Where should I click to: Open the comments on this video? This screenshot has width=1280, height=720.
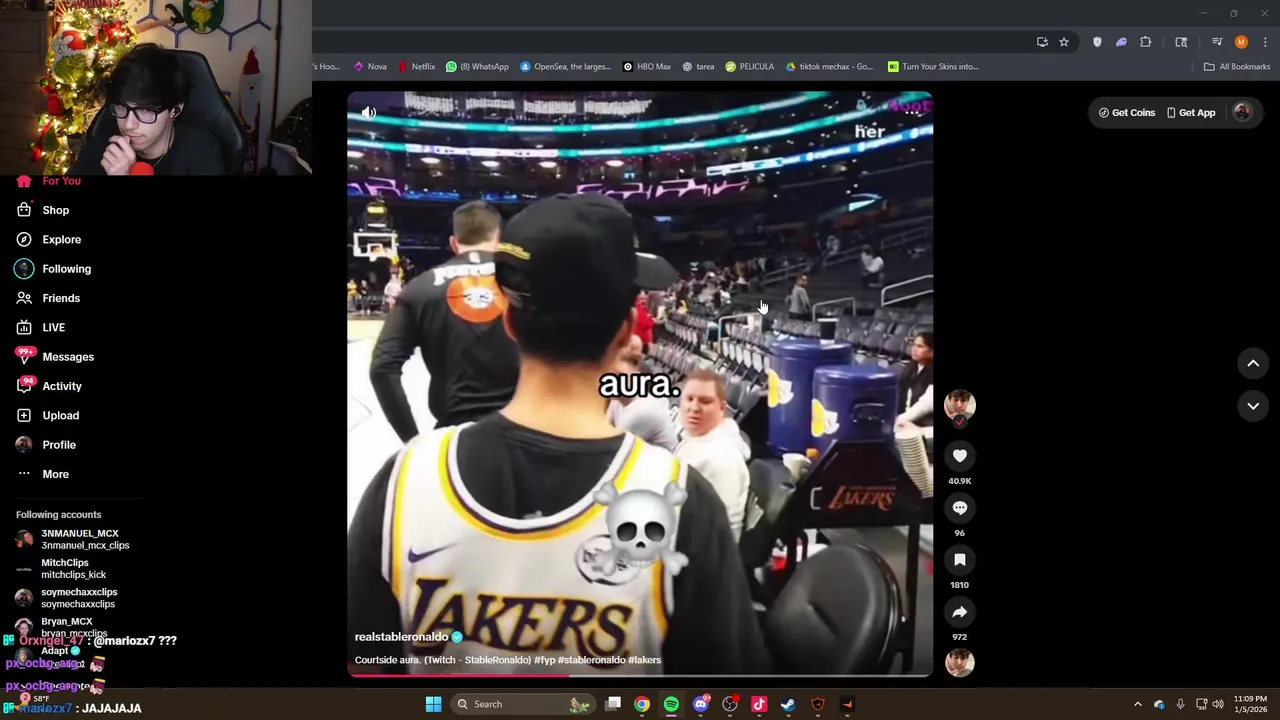pos(959,508)
